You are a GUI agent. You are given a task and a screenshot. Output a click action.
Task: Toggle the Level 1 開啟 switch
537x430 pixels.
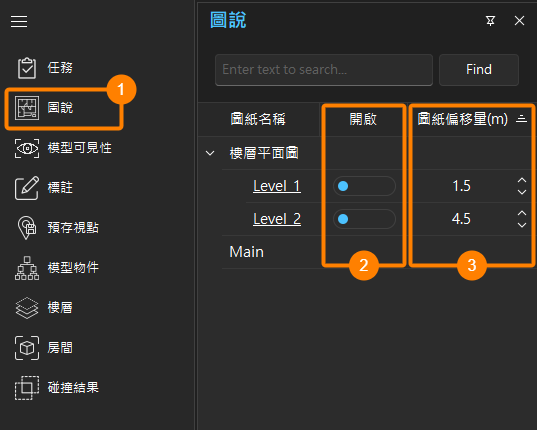(364, 186)
